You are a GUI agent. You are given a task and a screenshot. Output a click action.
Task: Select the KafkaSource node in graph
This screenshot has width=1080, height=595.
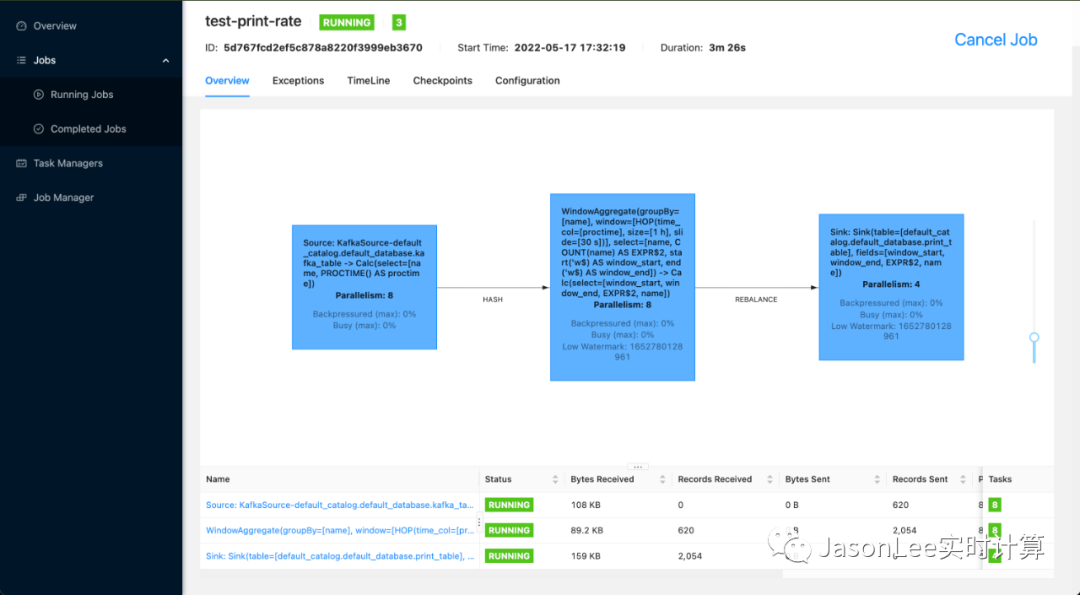point(364,287)
